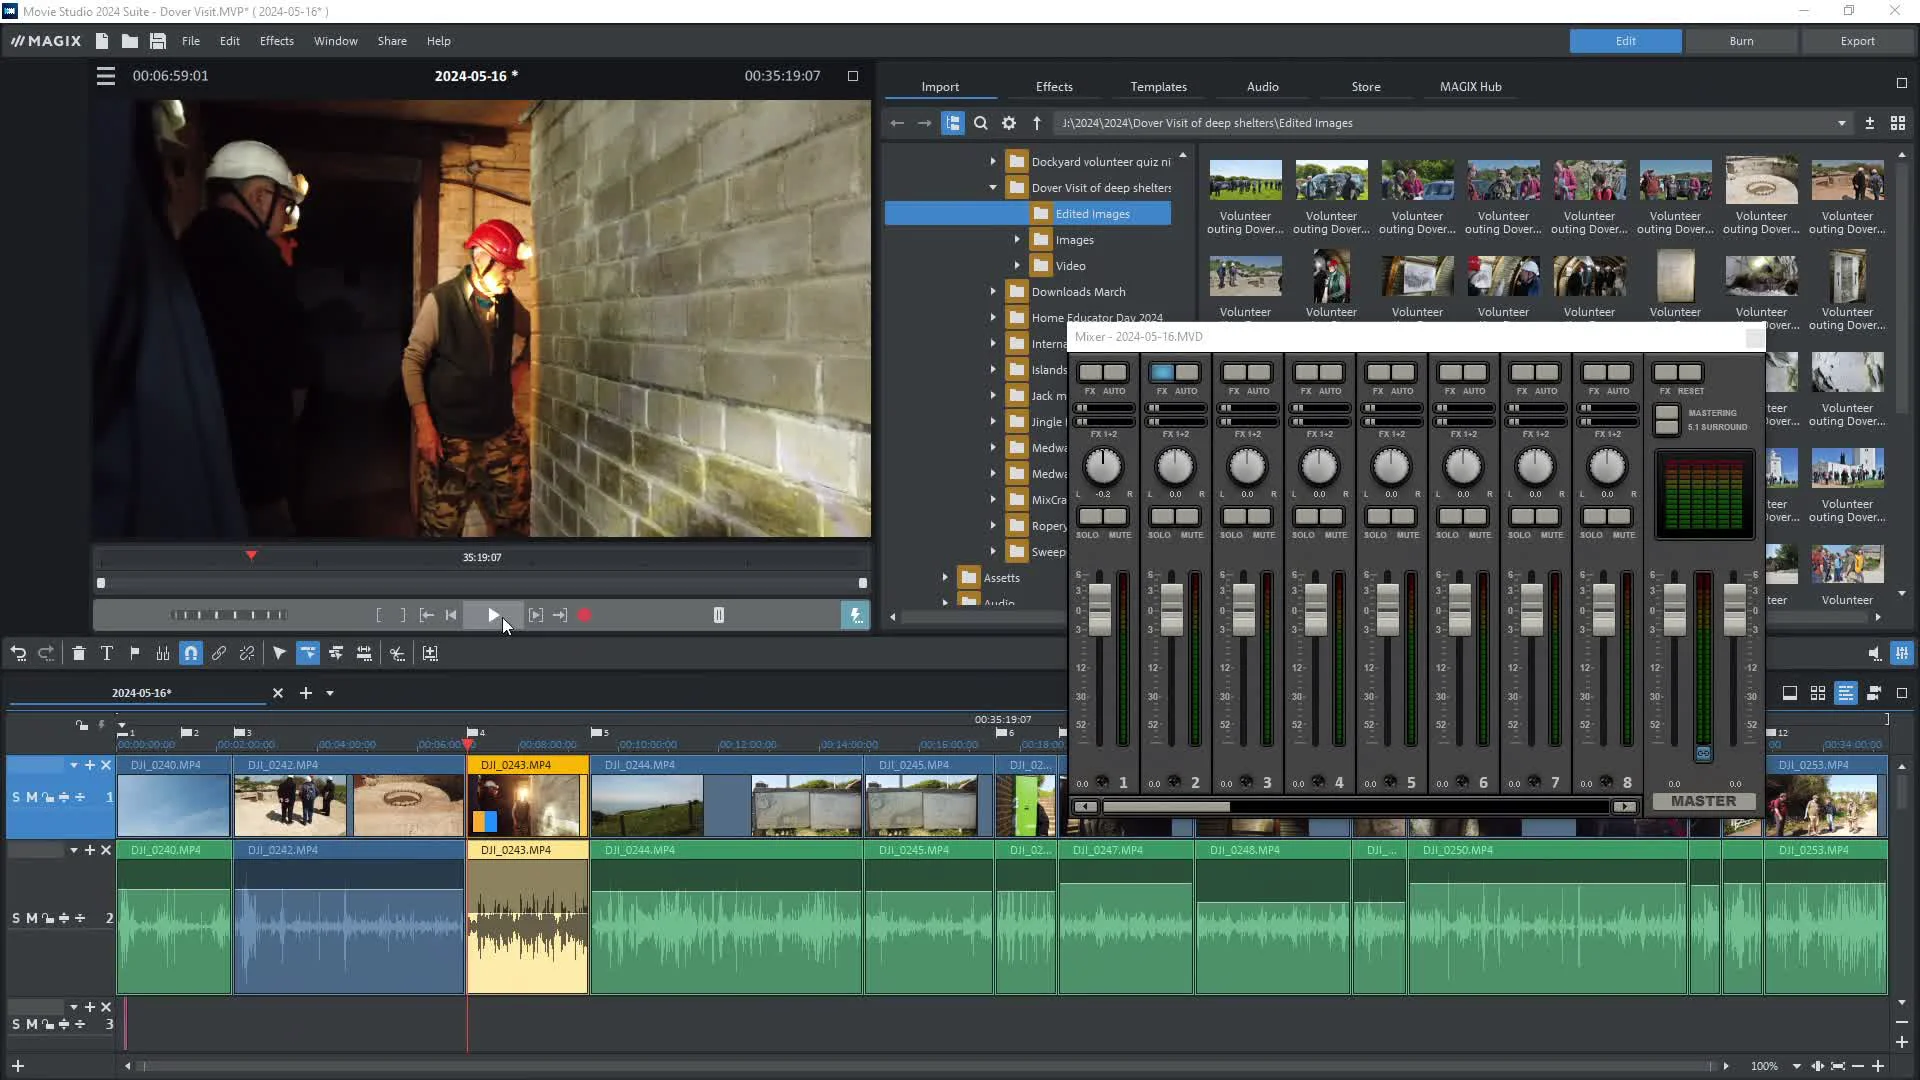Click the delete trash icon in toolbar

[x=79, y=653]
